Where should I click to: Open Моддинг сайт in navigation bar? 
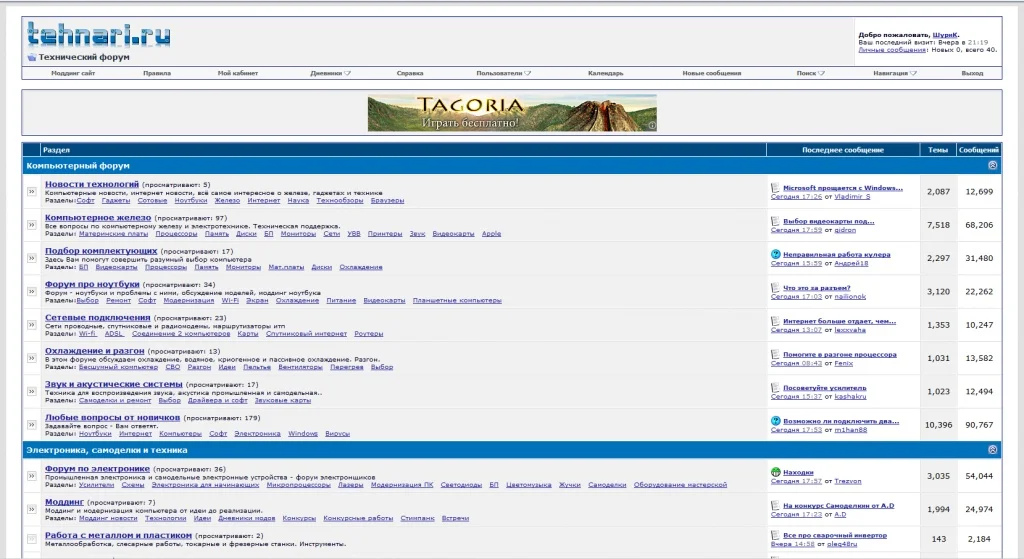pyautogui.click(x=73, y=73)
